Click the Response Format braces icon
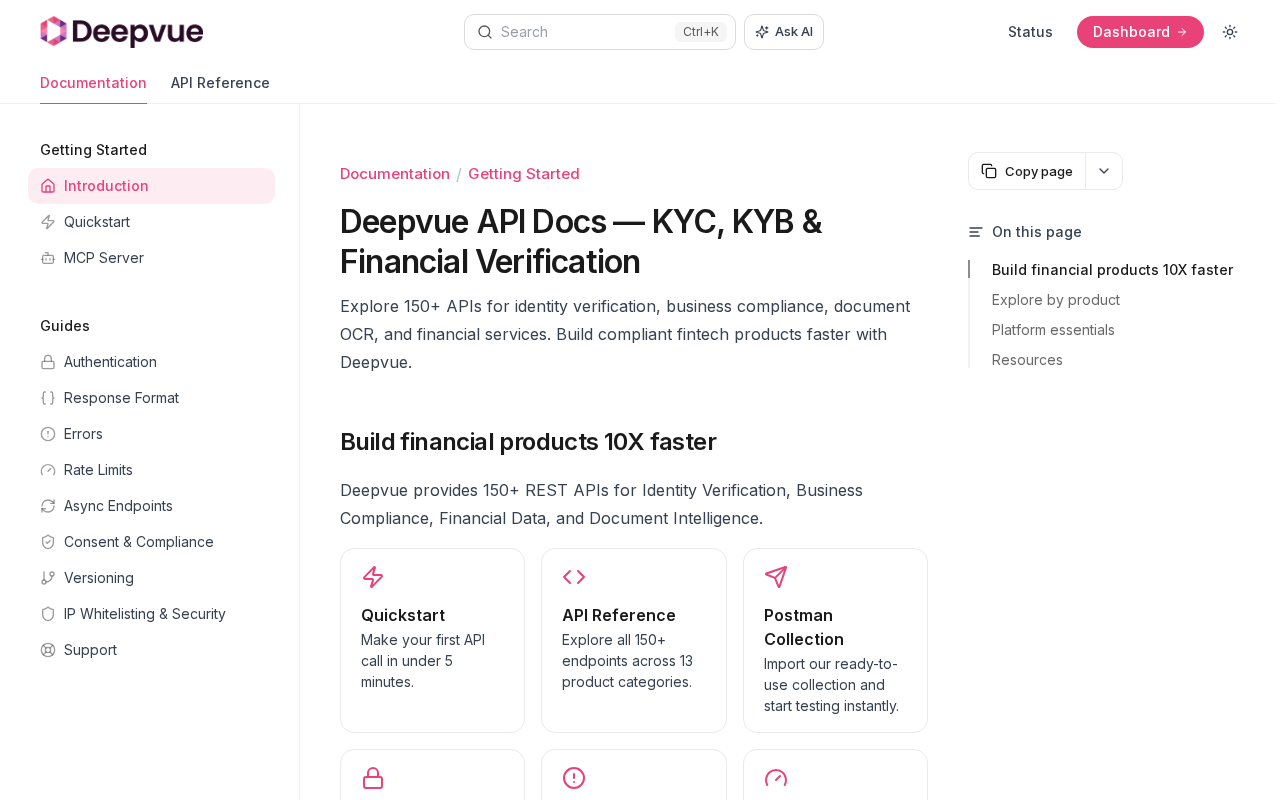 click(x=48, y=398)
